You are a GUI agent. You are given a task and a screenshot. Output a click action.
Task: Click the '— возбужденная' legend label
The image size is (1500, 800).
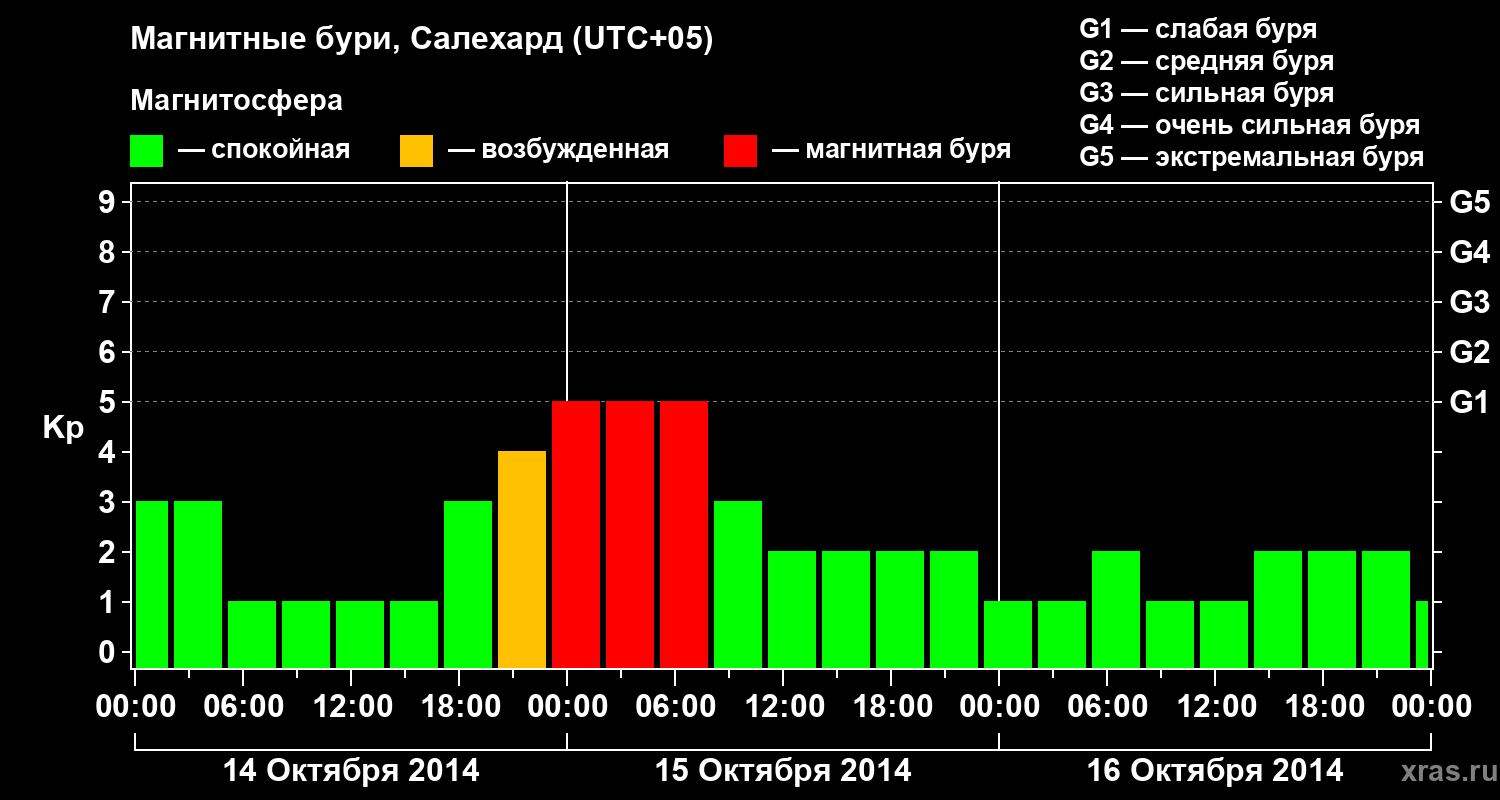(558, 150)
